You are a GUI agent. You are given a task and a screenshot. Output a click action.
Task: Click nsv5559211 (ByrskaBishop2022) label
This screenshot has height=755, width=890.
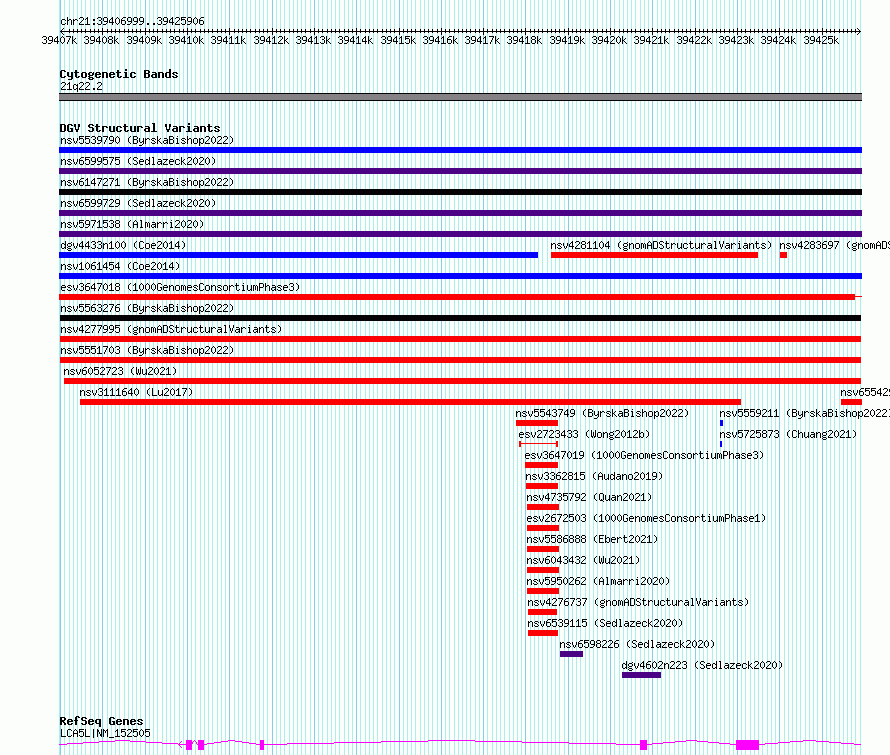[804, 413]
